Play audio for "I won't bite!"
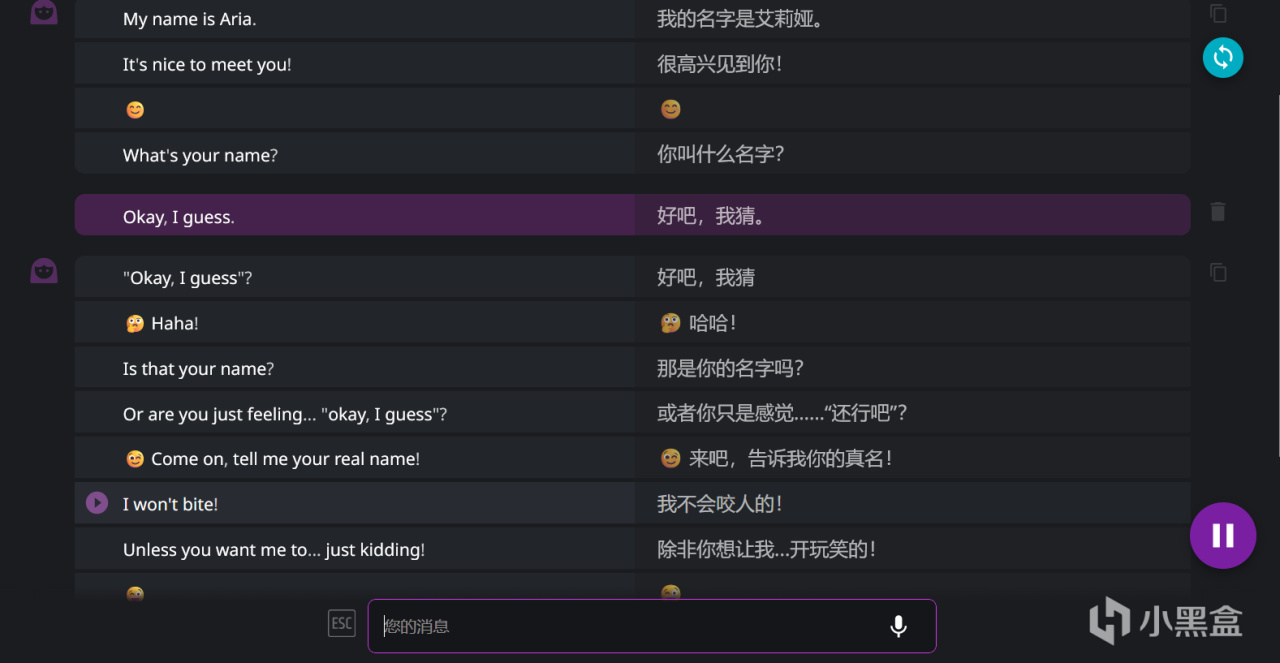 [97, 503]
